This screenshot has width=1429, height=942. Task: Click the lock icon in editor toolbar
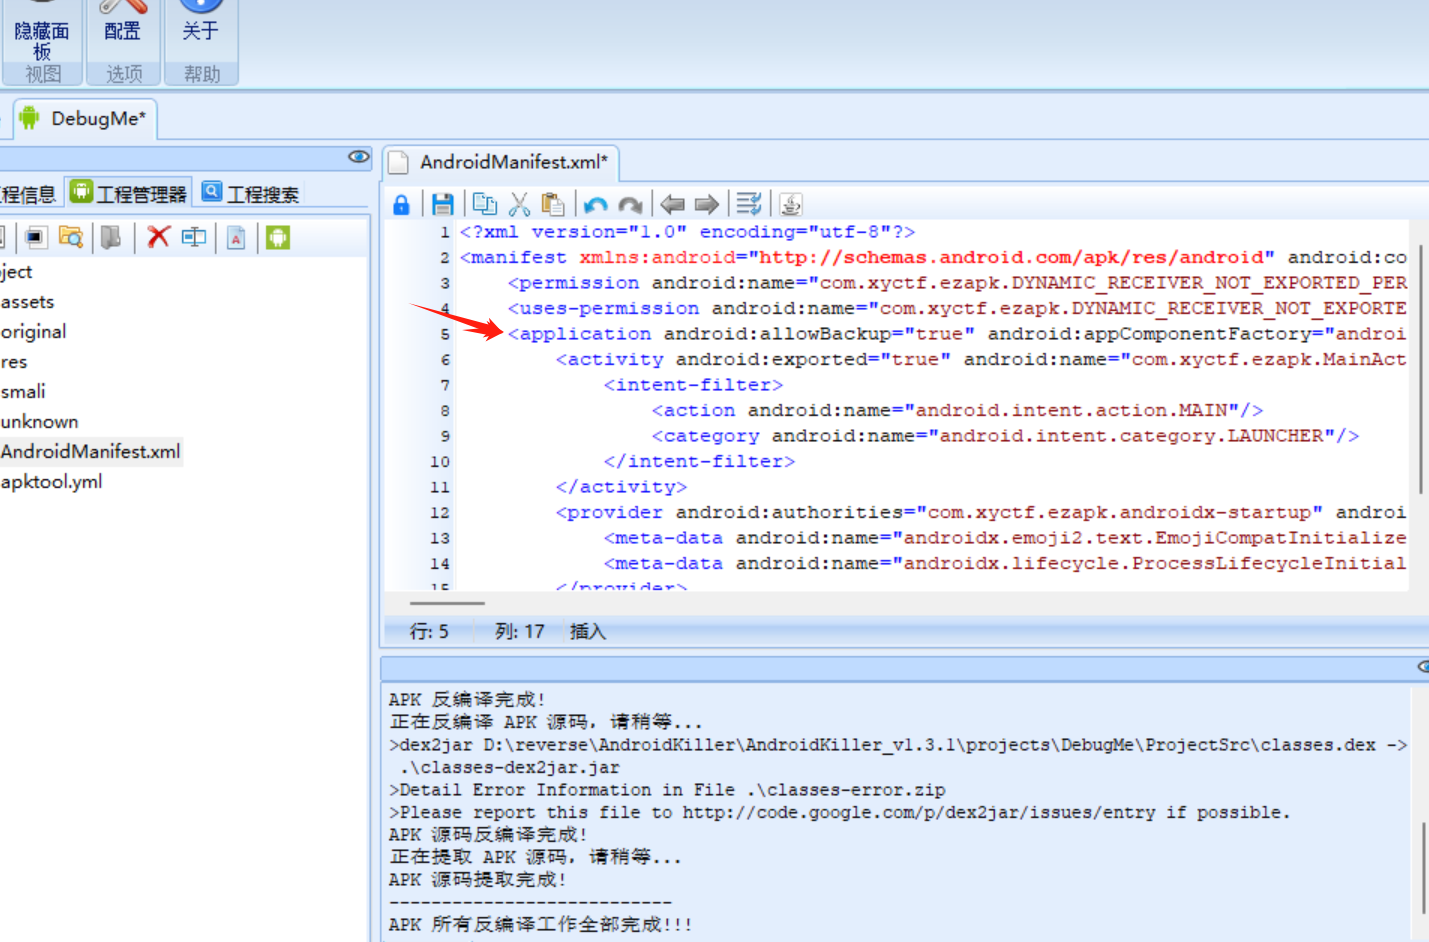click(x=401, y=205)
